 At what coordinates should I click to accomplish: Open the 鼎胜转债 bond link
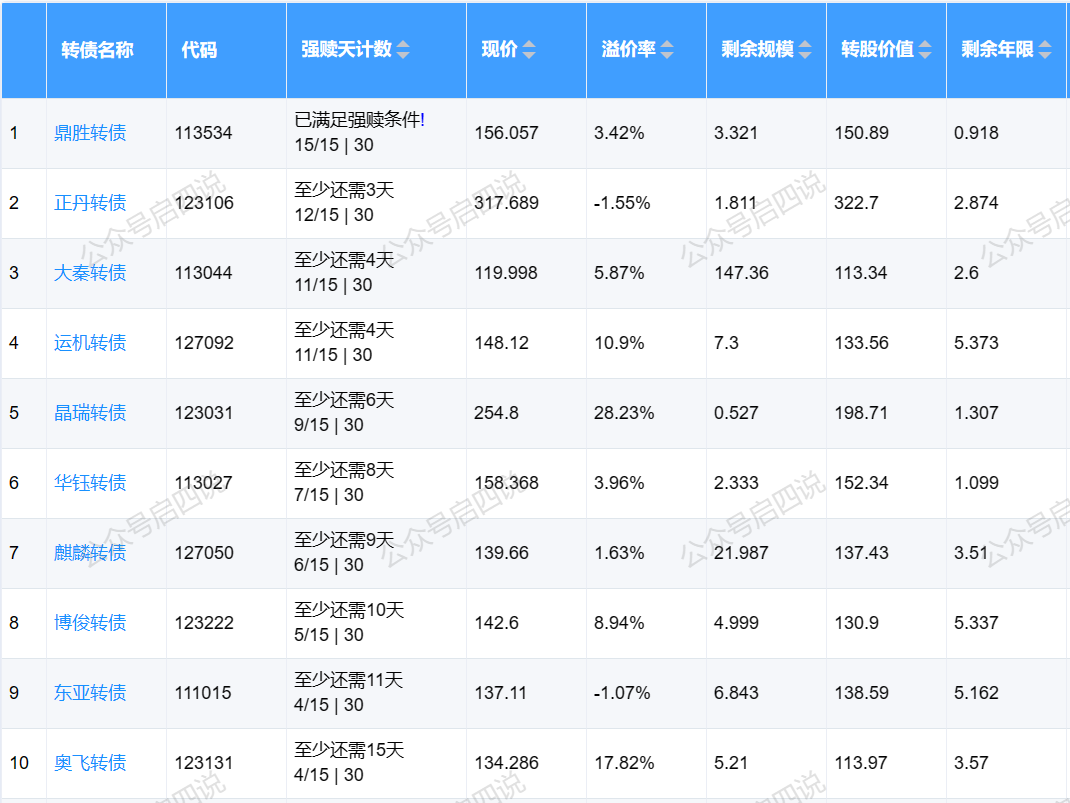(90, 133)
